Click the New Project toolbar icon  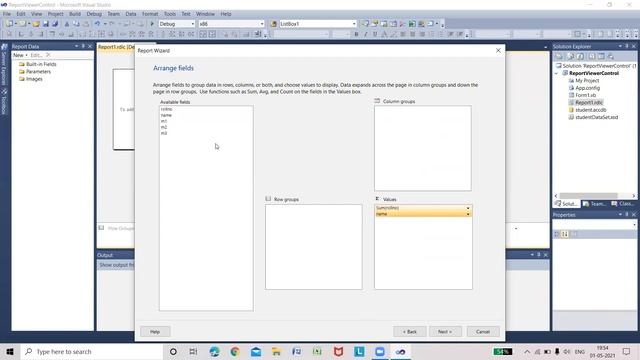point(9,24)
